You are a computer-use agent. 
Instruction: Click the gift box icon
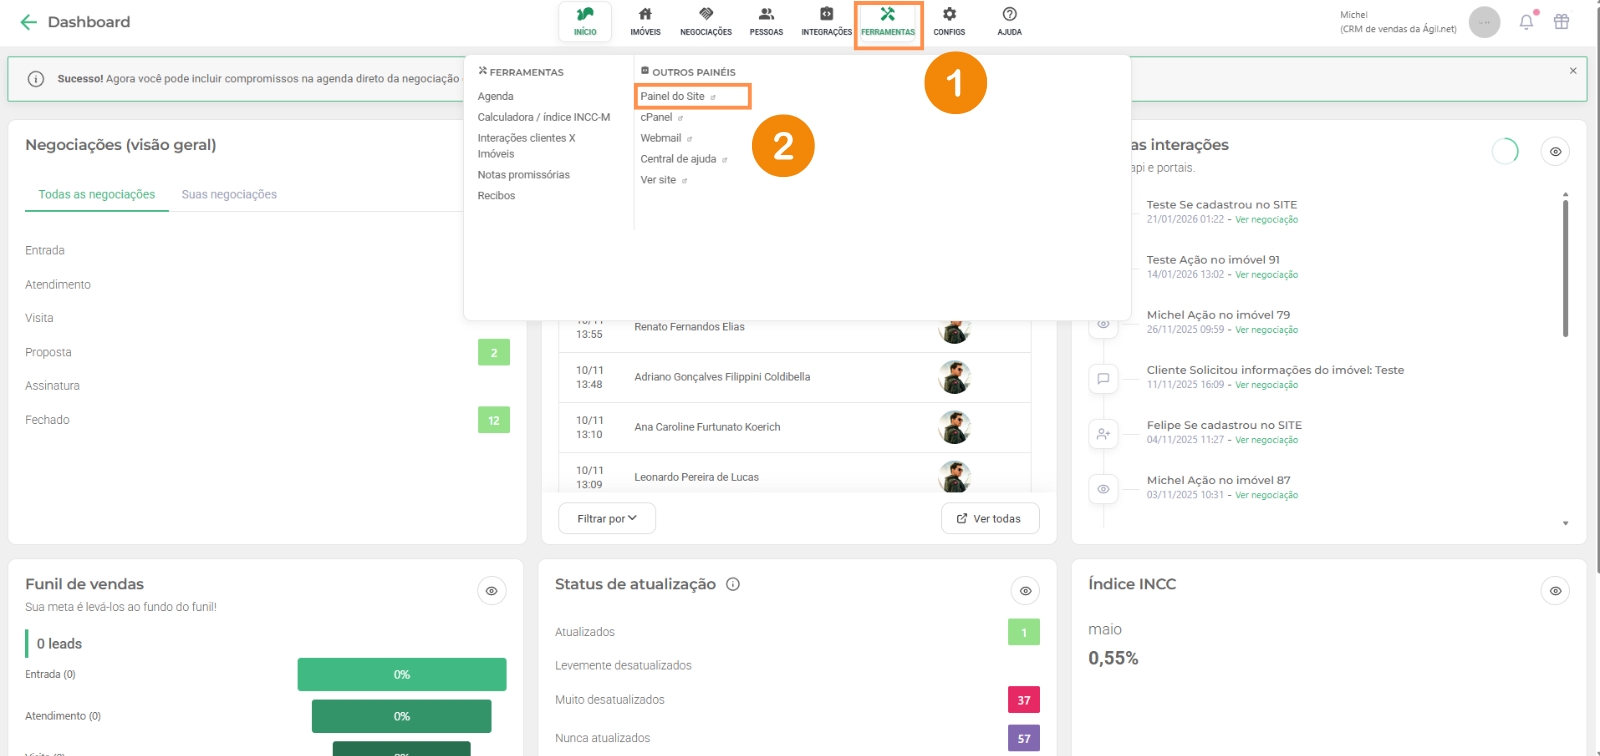pyautogui.click(x=1561, y=22)
